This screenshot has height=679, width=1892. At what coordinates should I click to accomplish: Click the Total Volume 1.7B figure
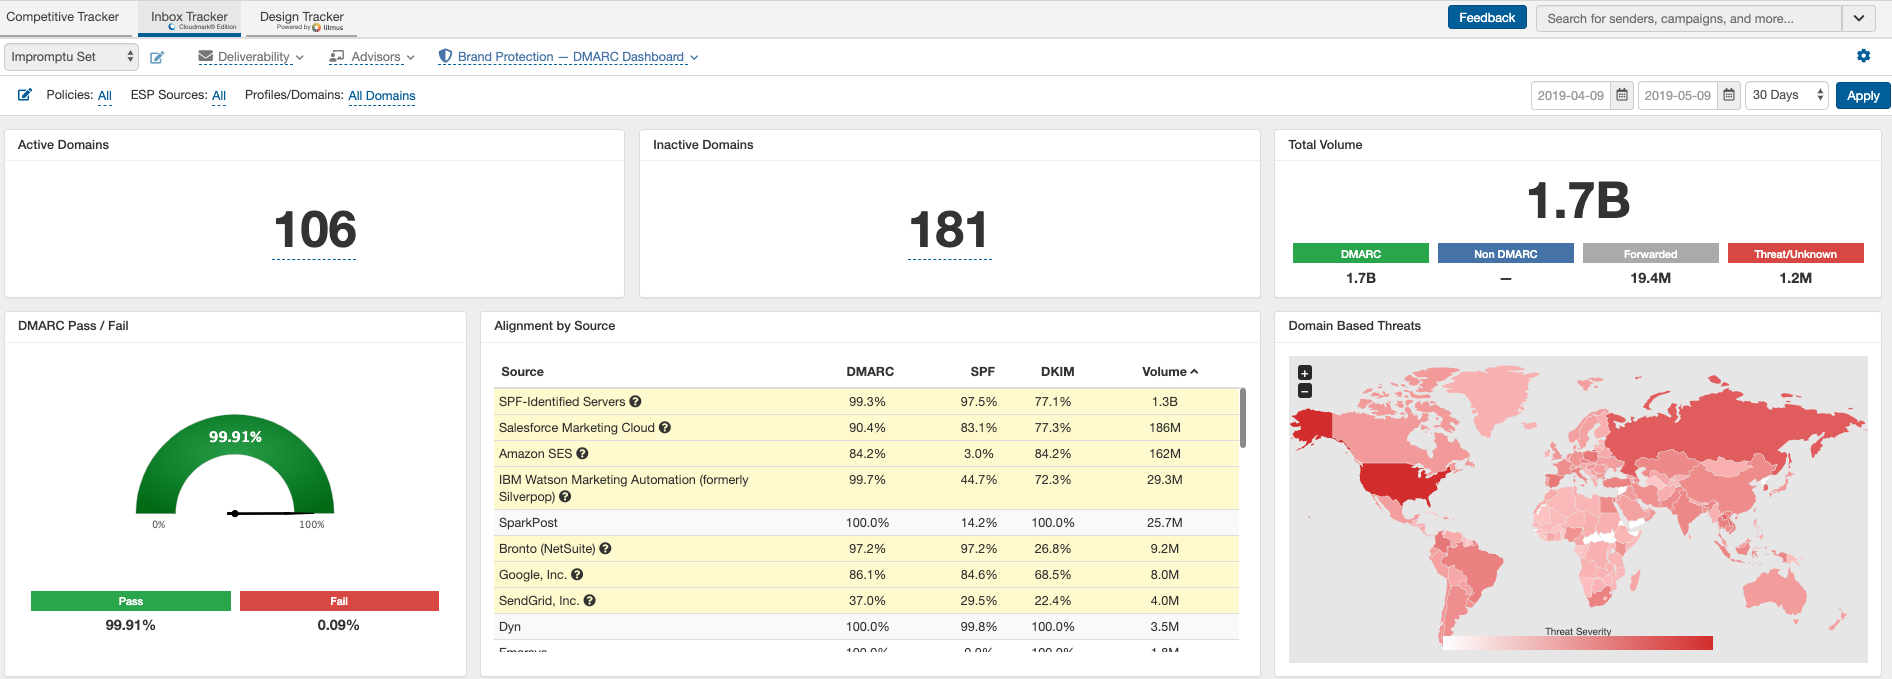[x=1578, y=201]
